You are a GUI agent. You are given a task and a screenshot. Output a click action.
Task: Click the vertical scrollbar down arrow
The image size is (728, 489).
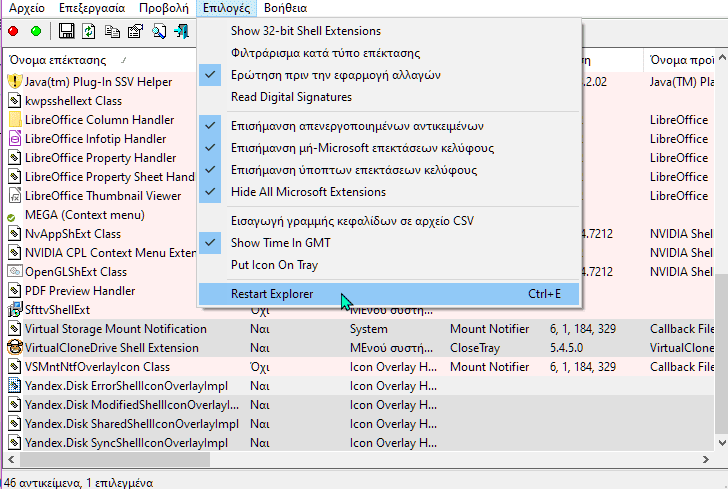point(722,443)
